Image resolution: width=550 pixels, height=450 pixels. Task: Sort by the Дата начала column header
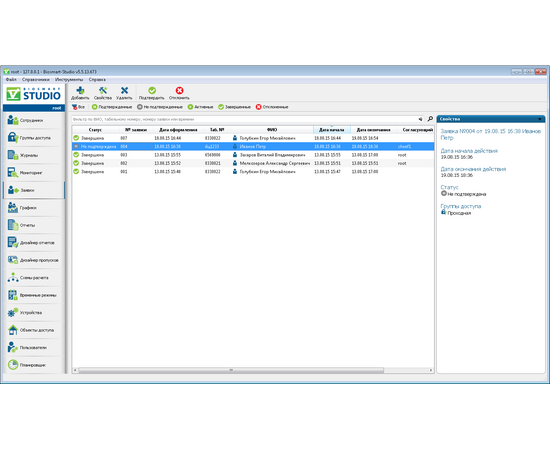click(x=331, y=130)
